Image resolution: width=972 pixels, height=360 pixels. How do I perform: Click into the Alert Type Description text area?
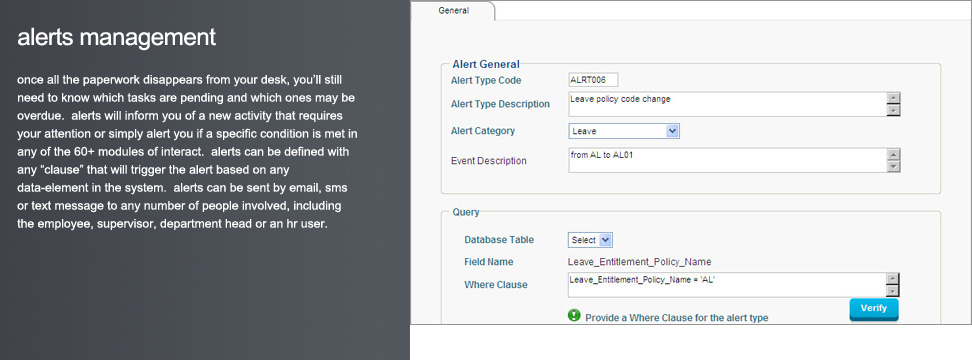tap(728, 104)
